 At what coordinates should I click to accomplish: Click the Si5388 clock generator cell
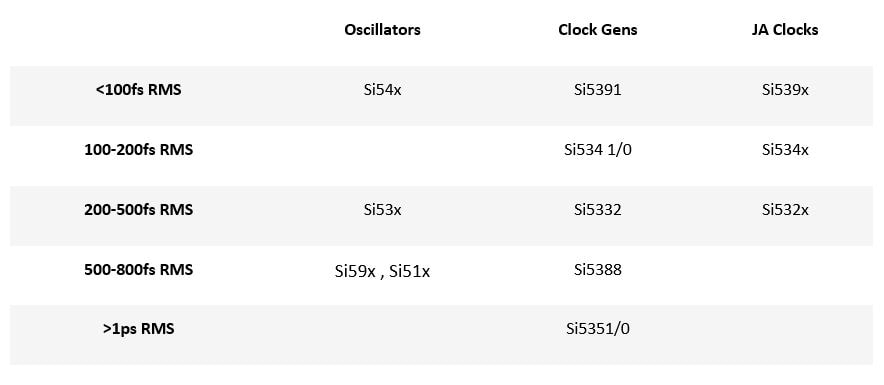click(598, 269)
